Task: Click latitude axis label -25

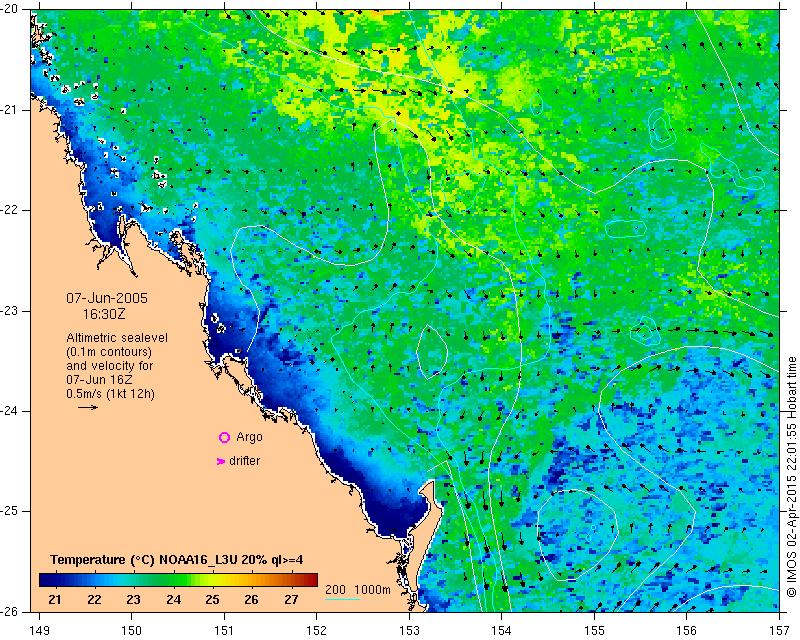Action: click(x=9, y=511)
